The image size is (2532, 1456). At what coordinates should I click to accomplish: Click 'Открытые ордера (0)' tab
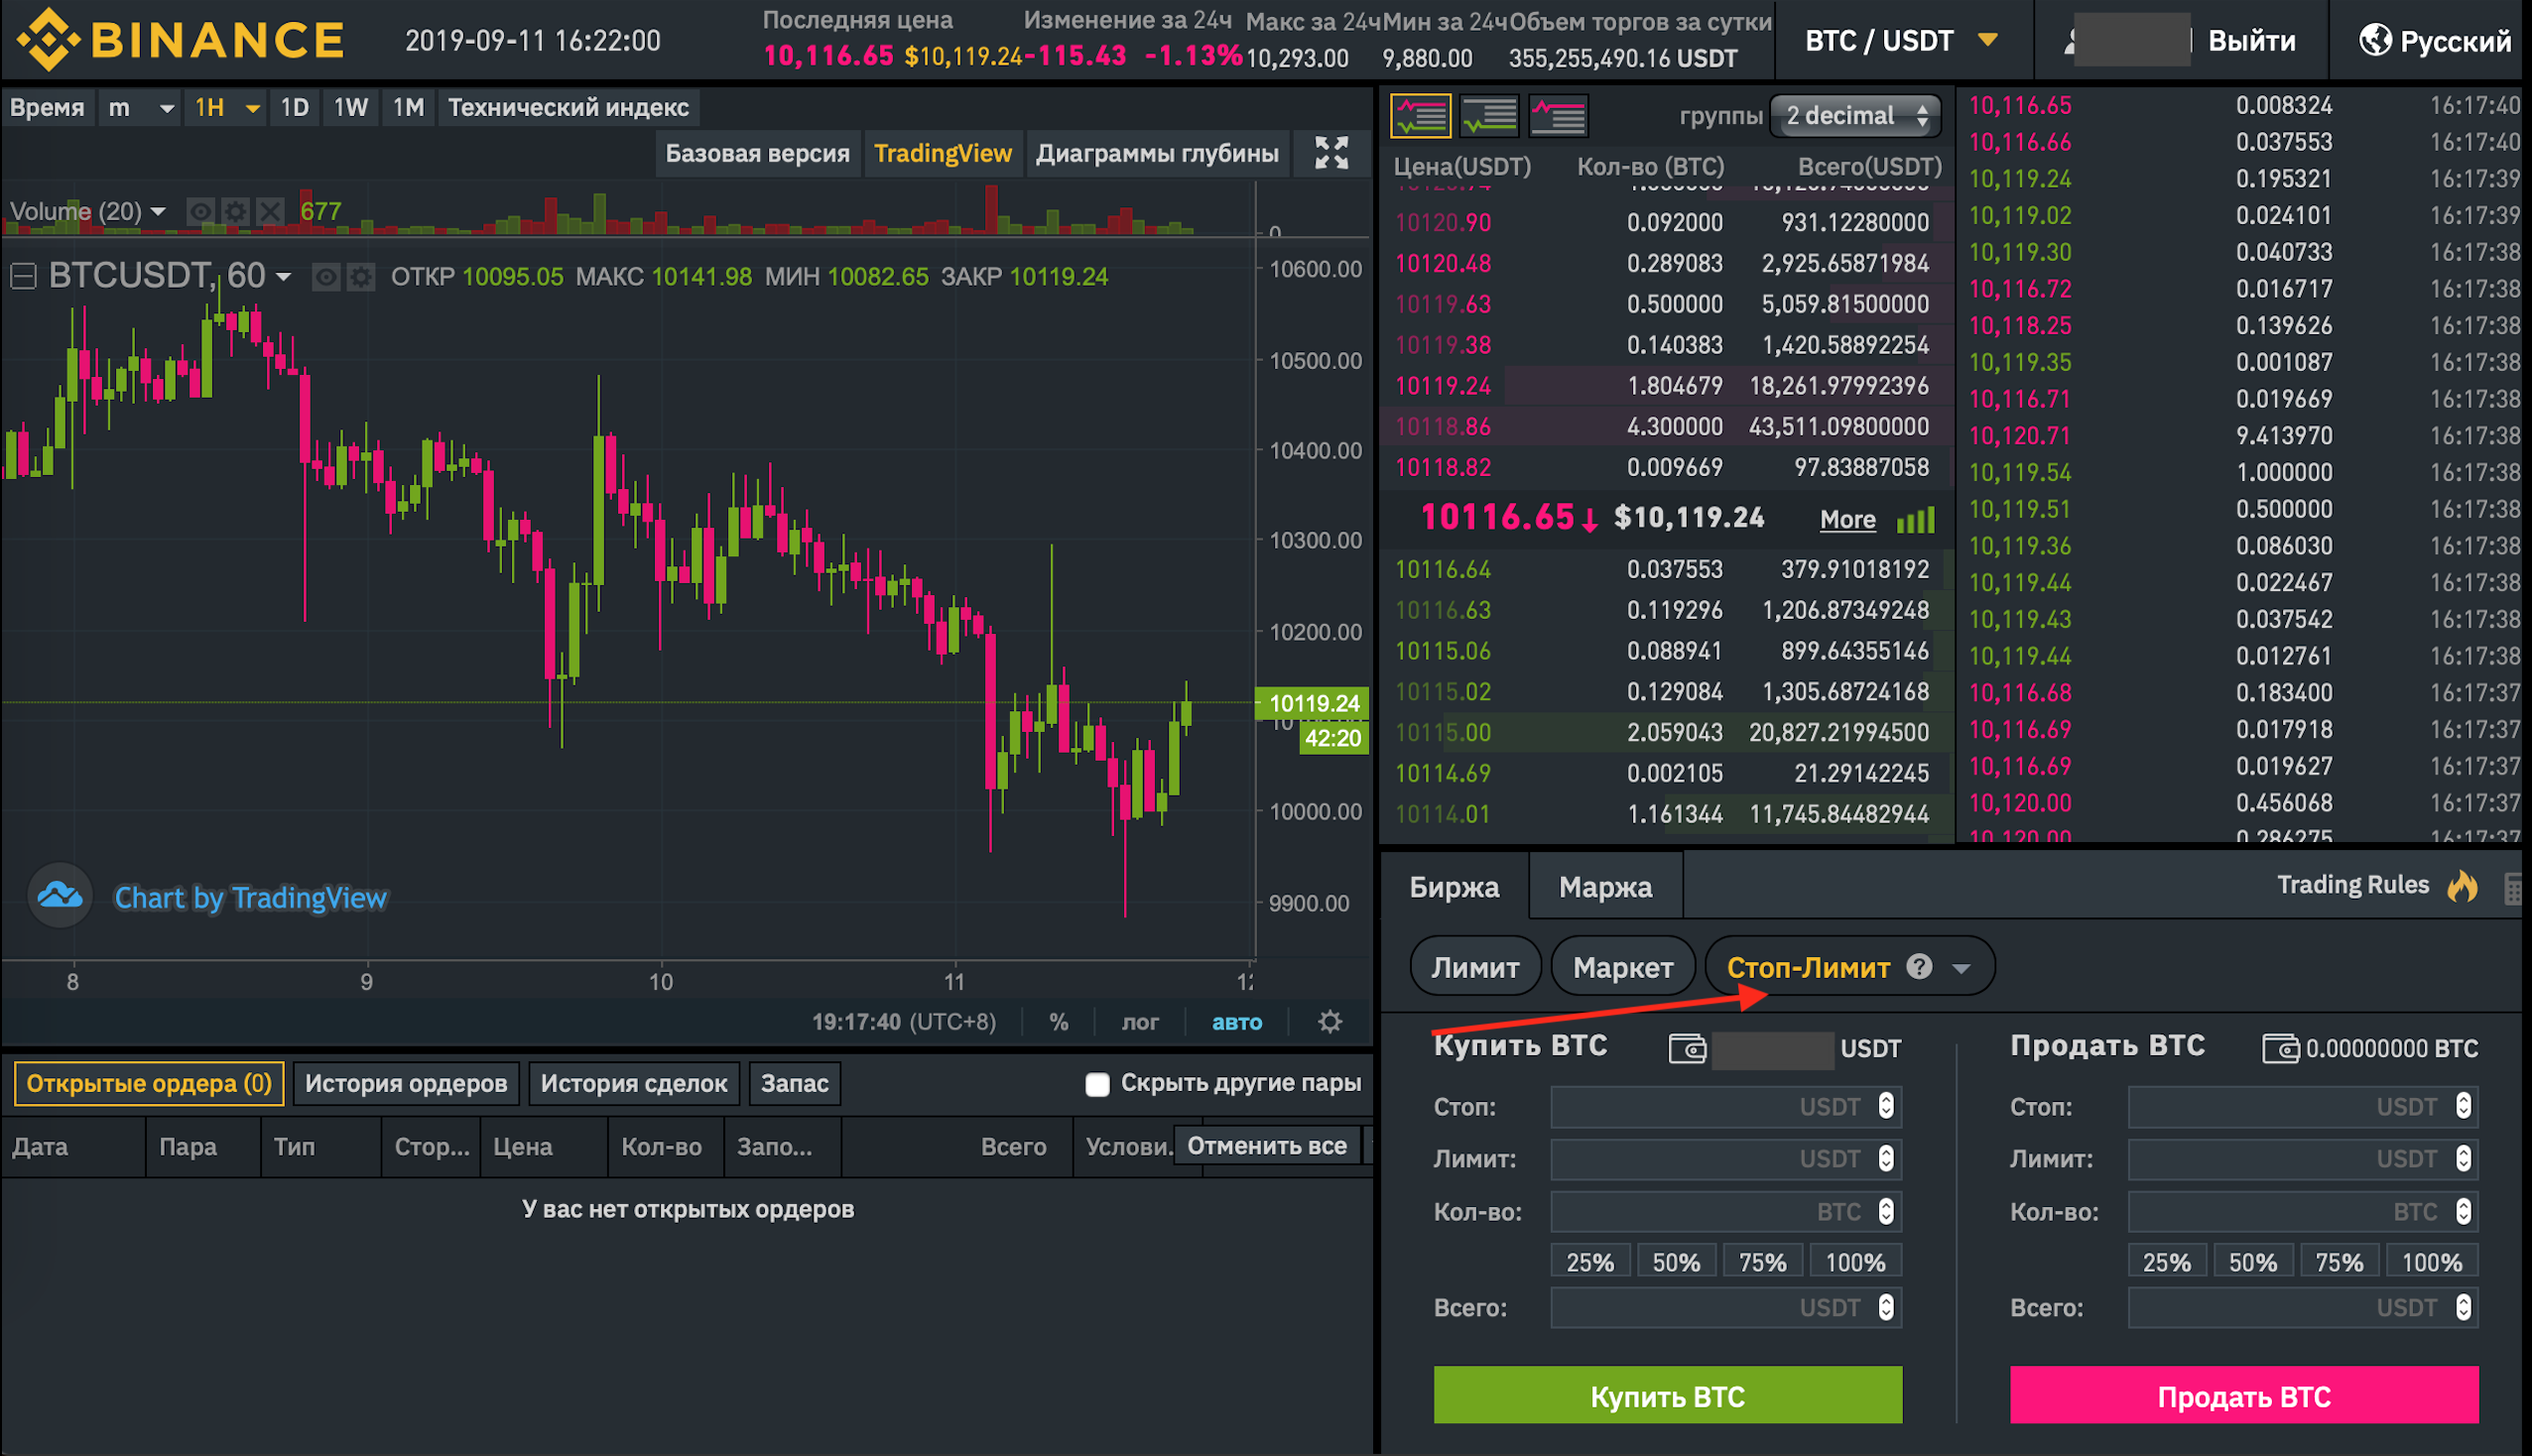[x=149, y=1084]
